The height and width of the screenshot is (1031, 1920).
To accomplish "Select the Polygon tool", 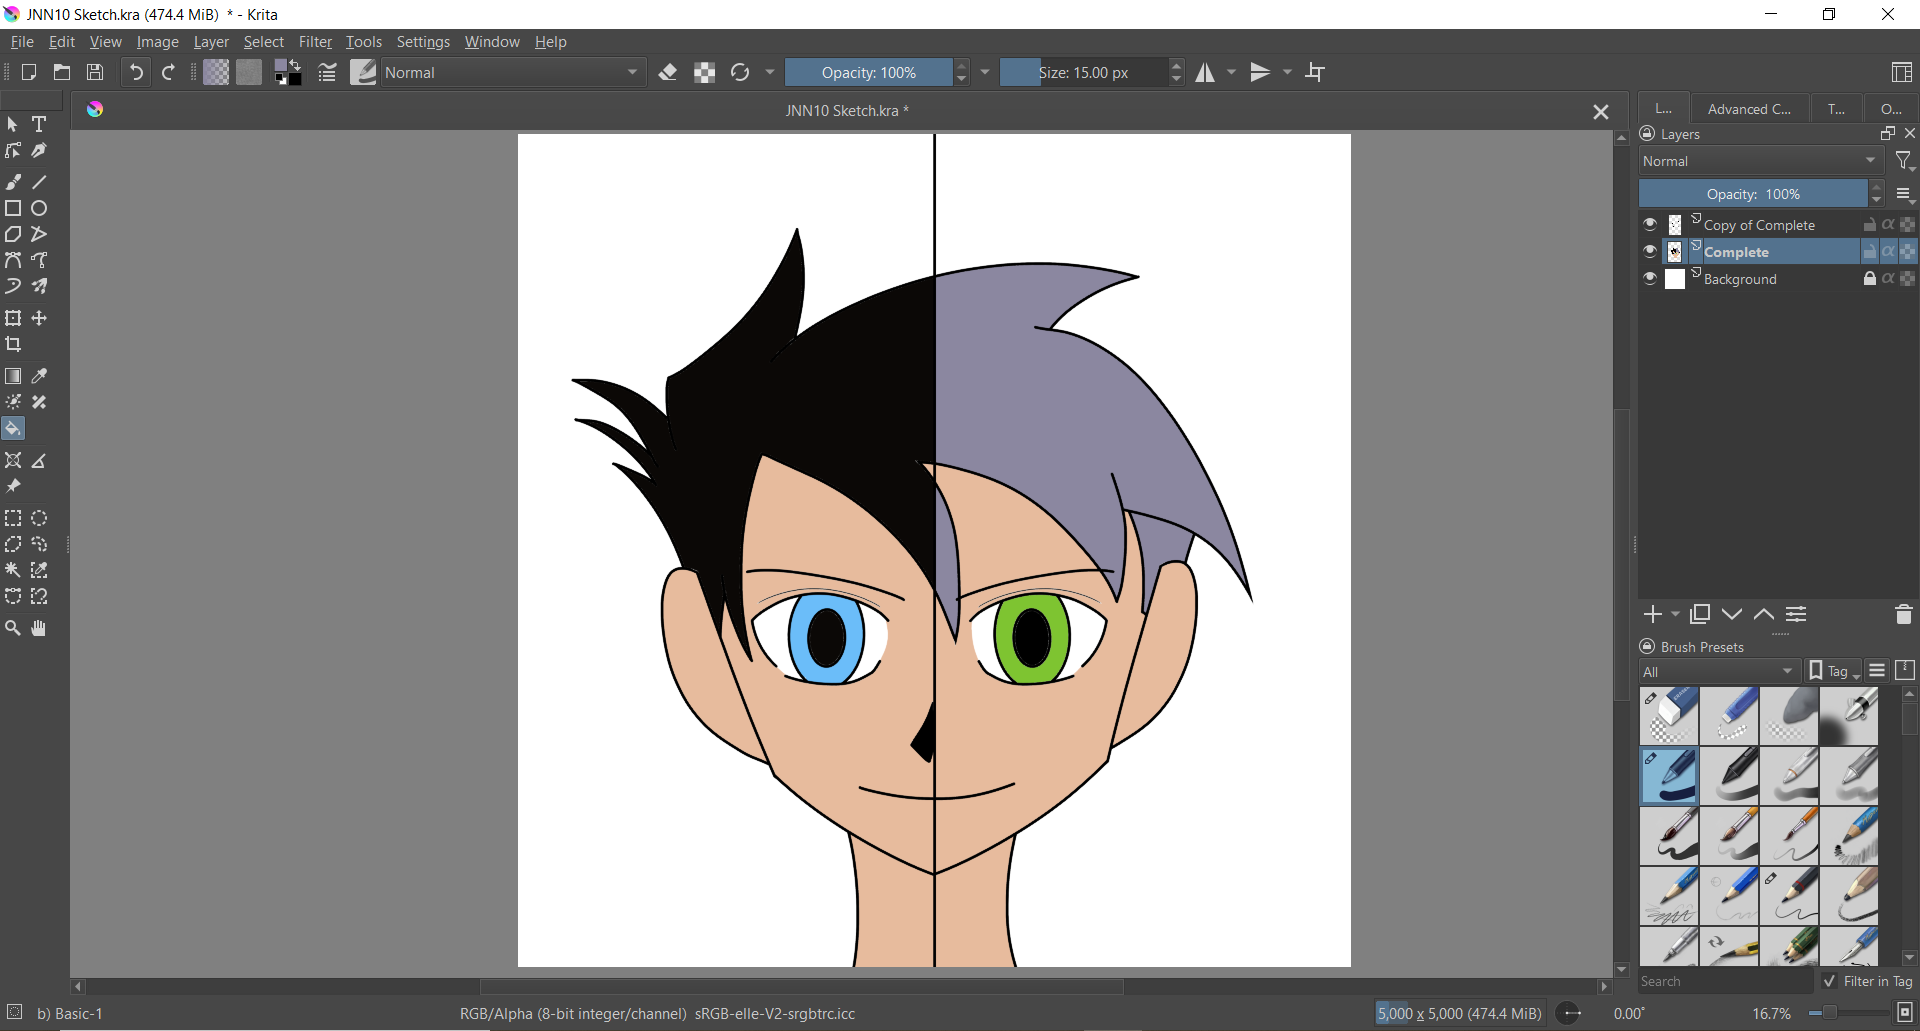I will (x=13, y=234).
